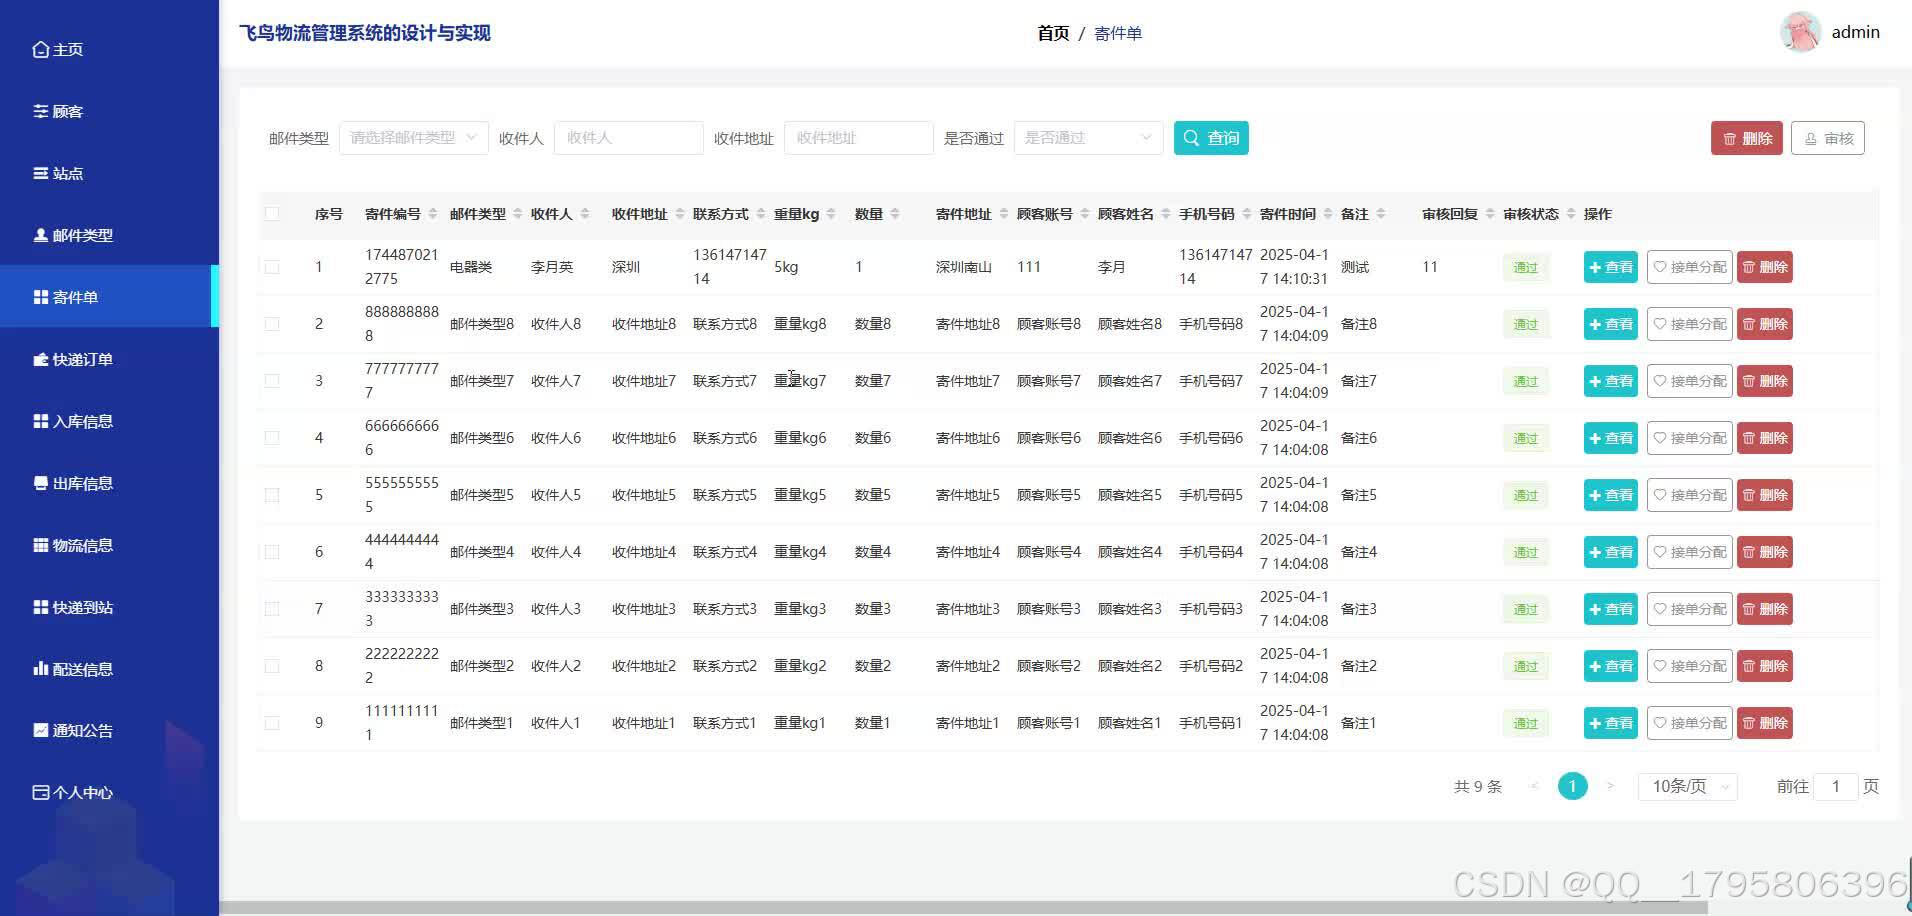Click 查看 for row 李月英

click(1610, 267)
